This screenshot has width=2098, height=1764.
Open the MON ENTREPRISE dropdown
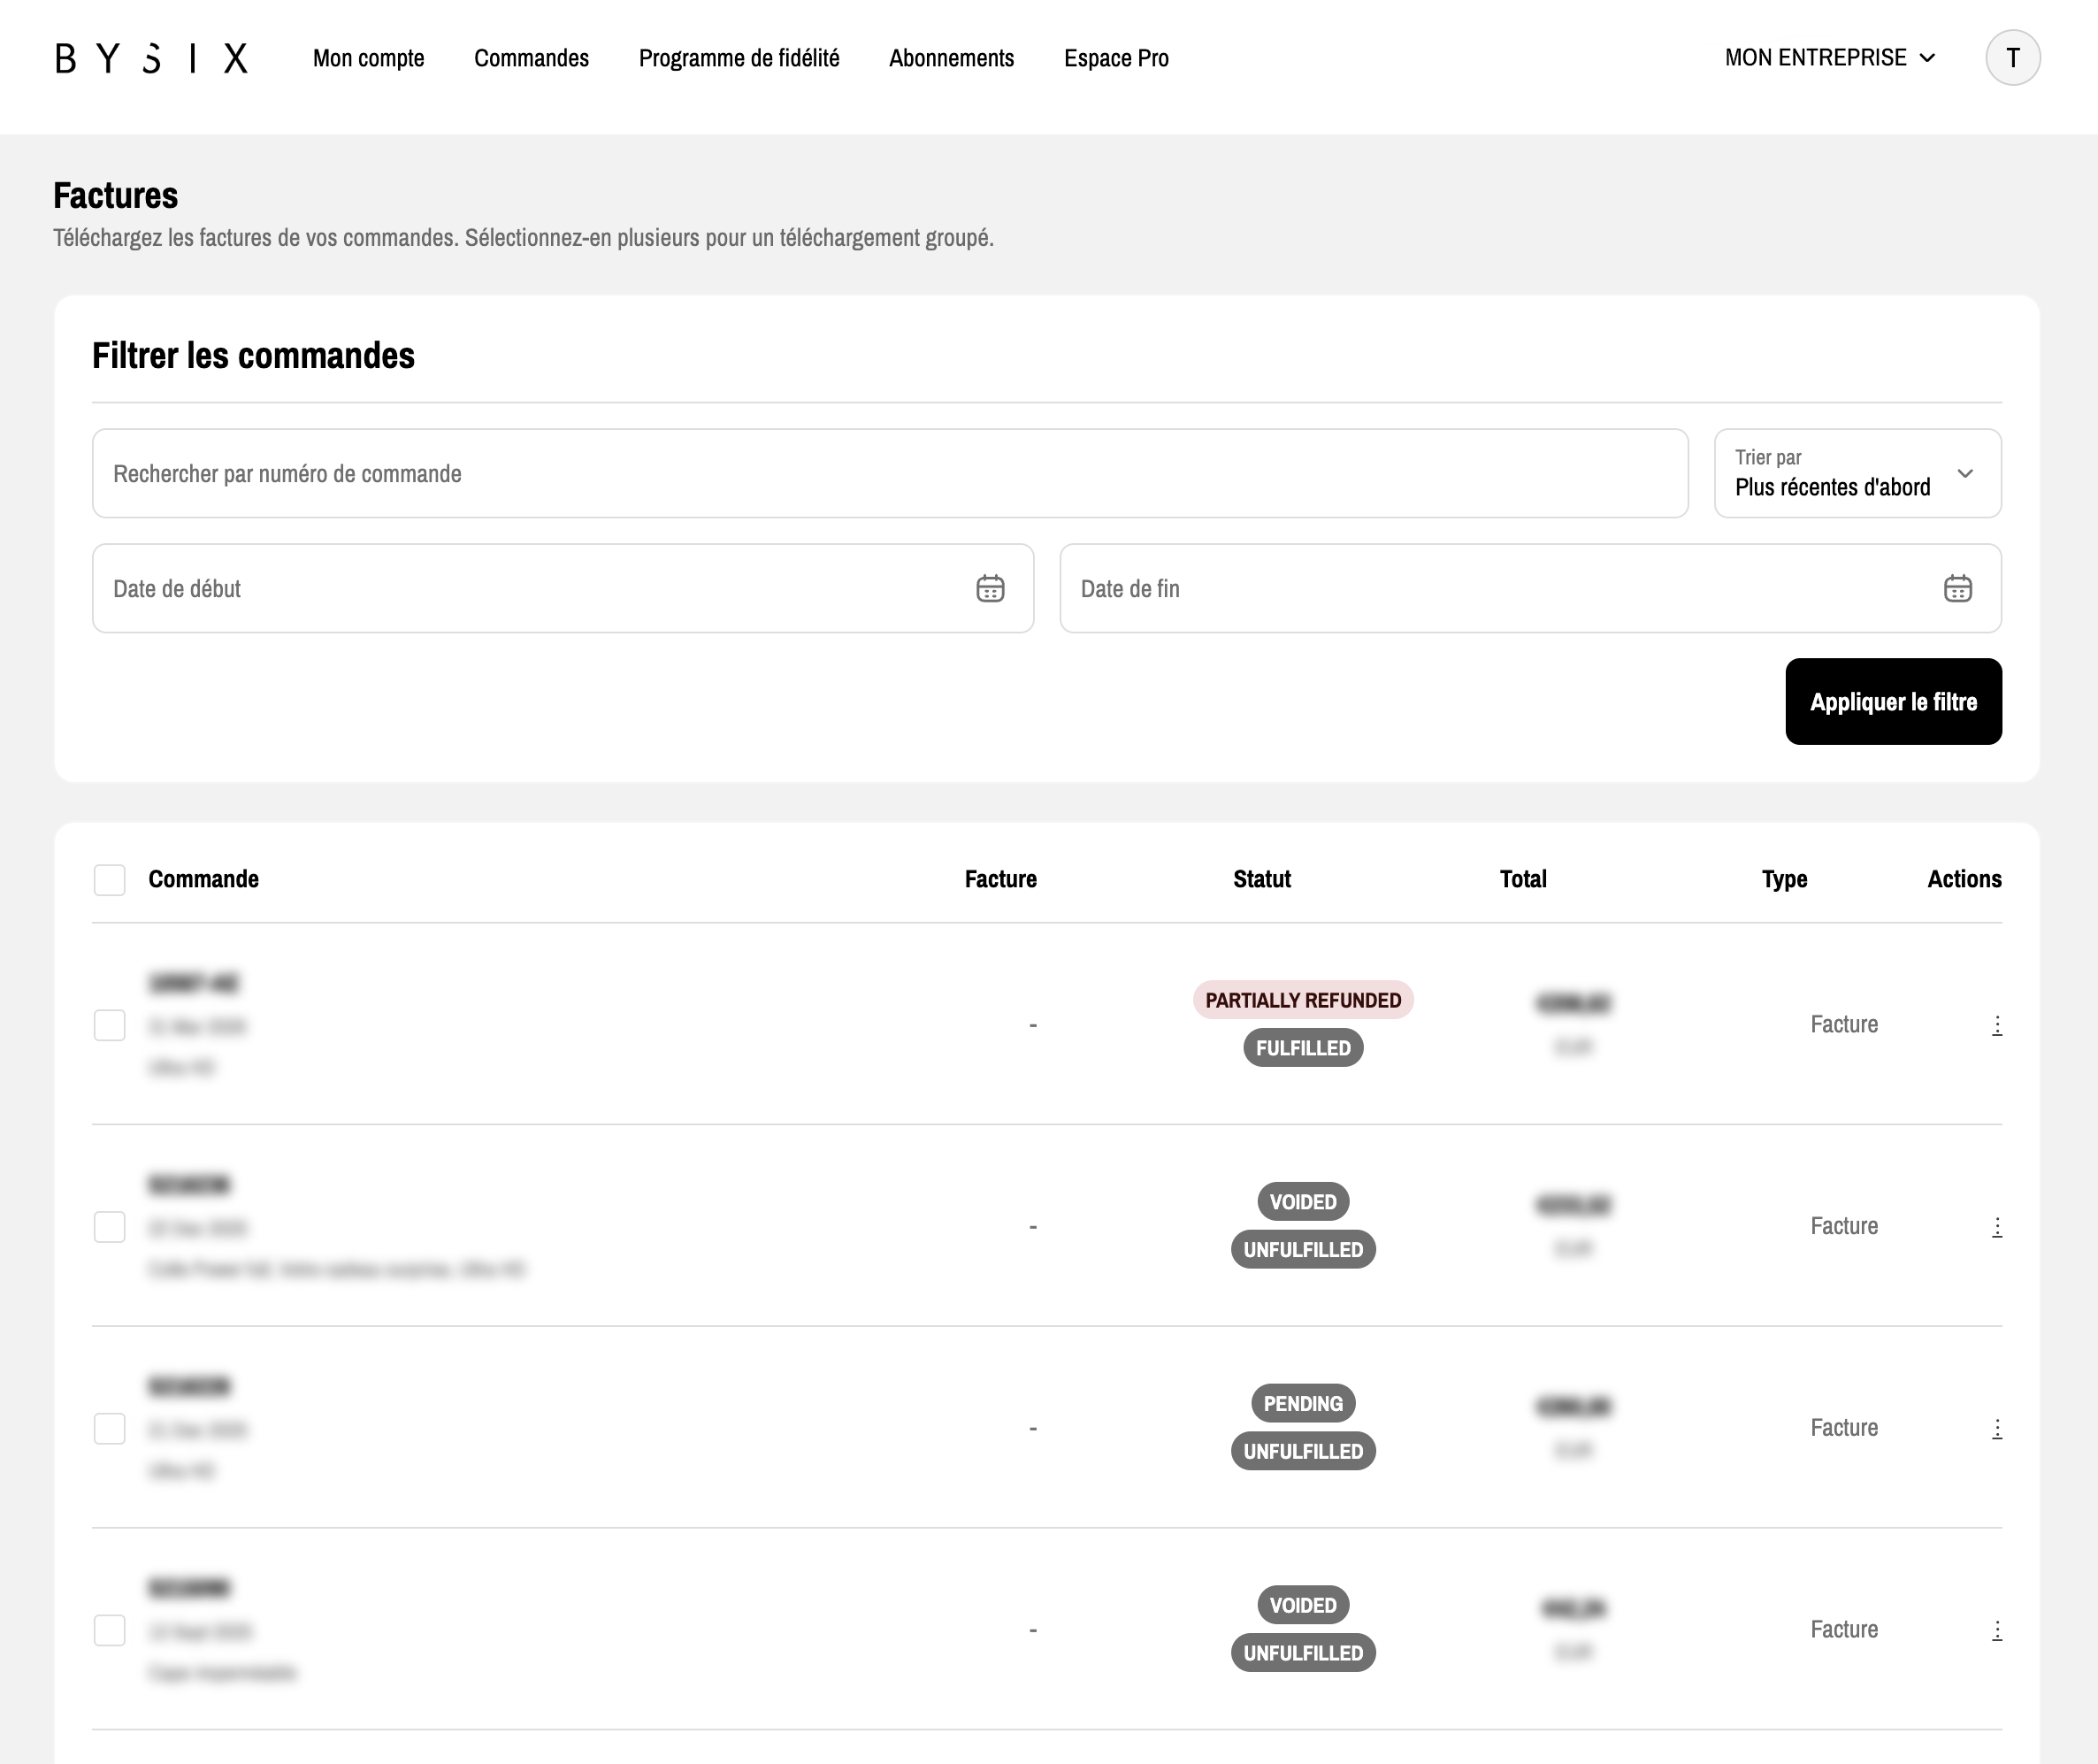(1829, 58)
